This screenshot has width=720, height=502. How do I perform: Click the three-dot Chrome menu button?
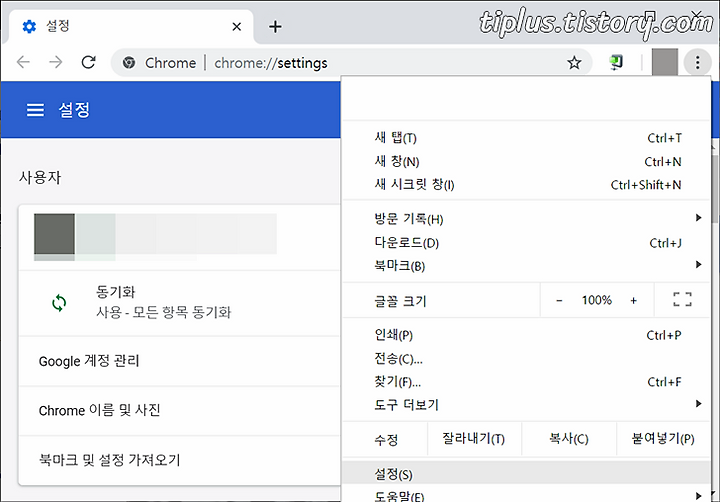[697, 62]
